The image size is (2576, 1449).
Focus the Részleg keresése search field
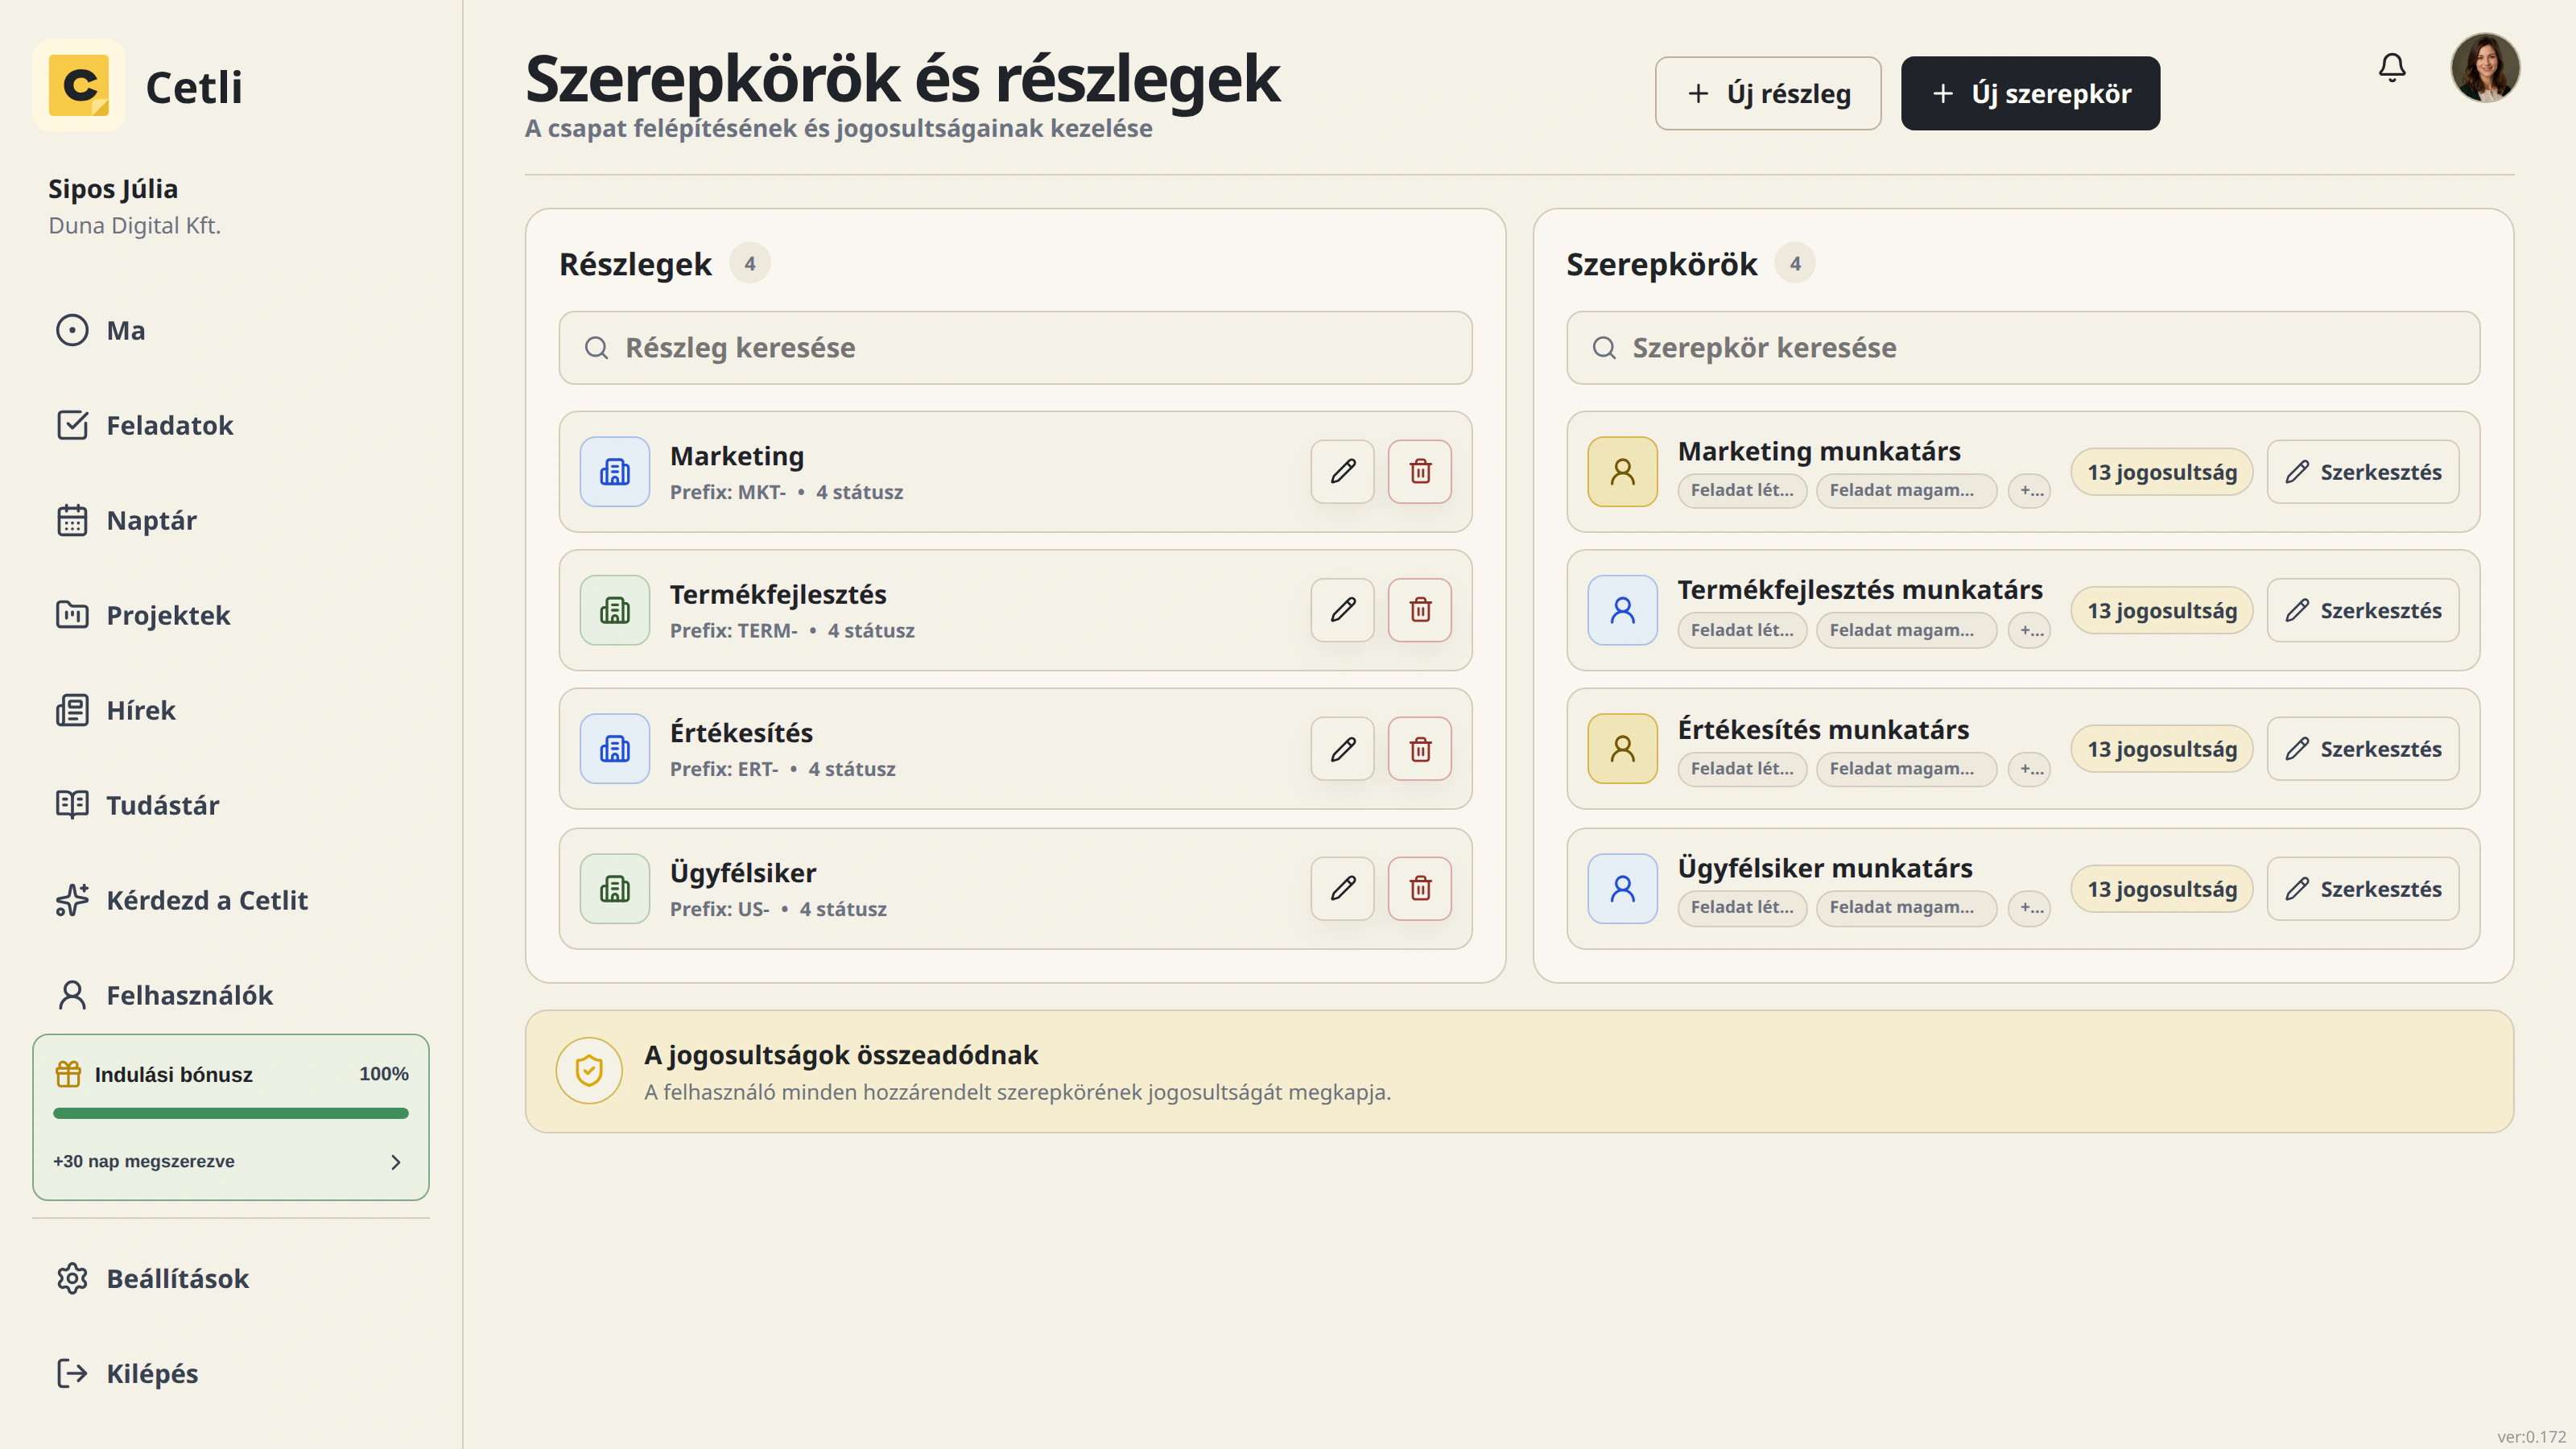(x=1015, y=348)
